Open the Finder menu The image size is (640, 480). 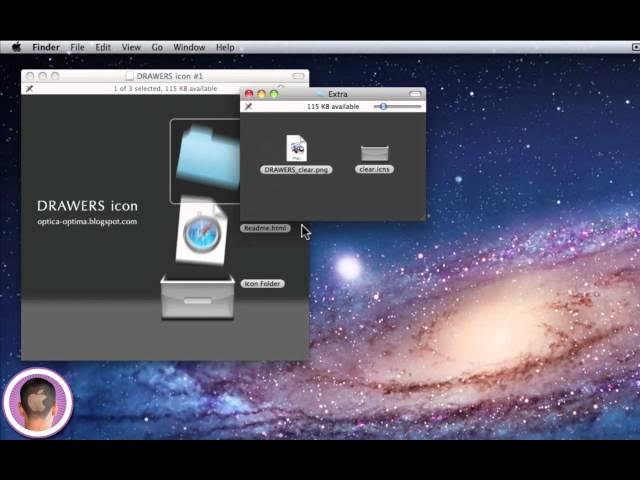(x=46, y=47)
